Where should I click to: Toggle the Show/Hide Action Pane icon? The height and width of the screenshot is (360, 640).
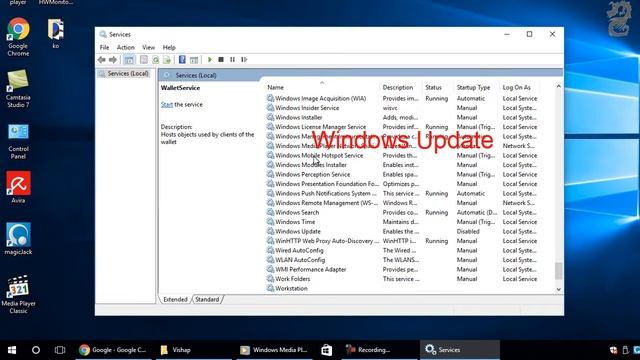[x=194, y=60]
